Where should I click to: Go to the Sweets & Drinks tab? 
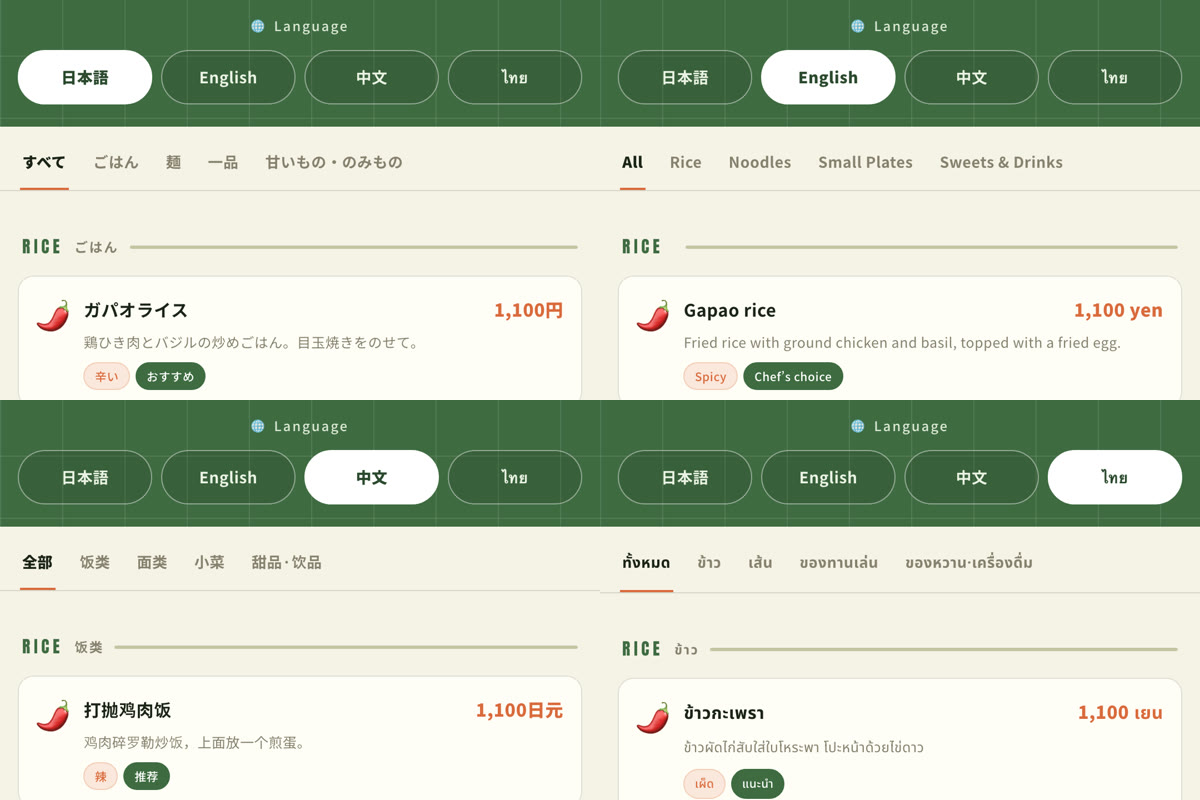[x=1001, y=162]
